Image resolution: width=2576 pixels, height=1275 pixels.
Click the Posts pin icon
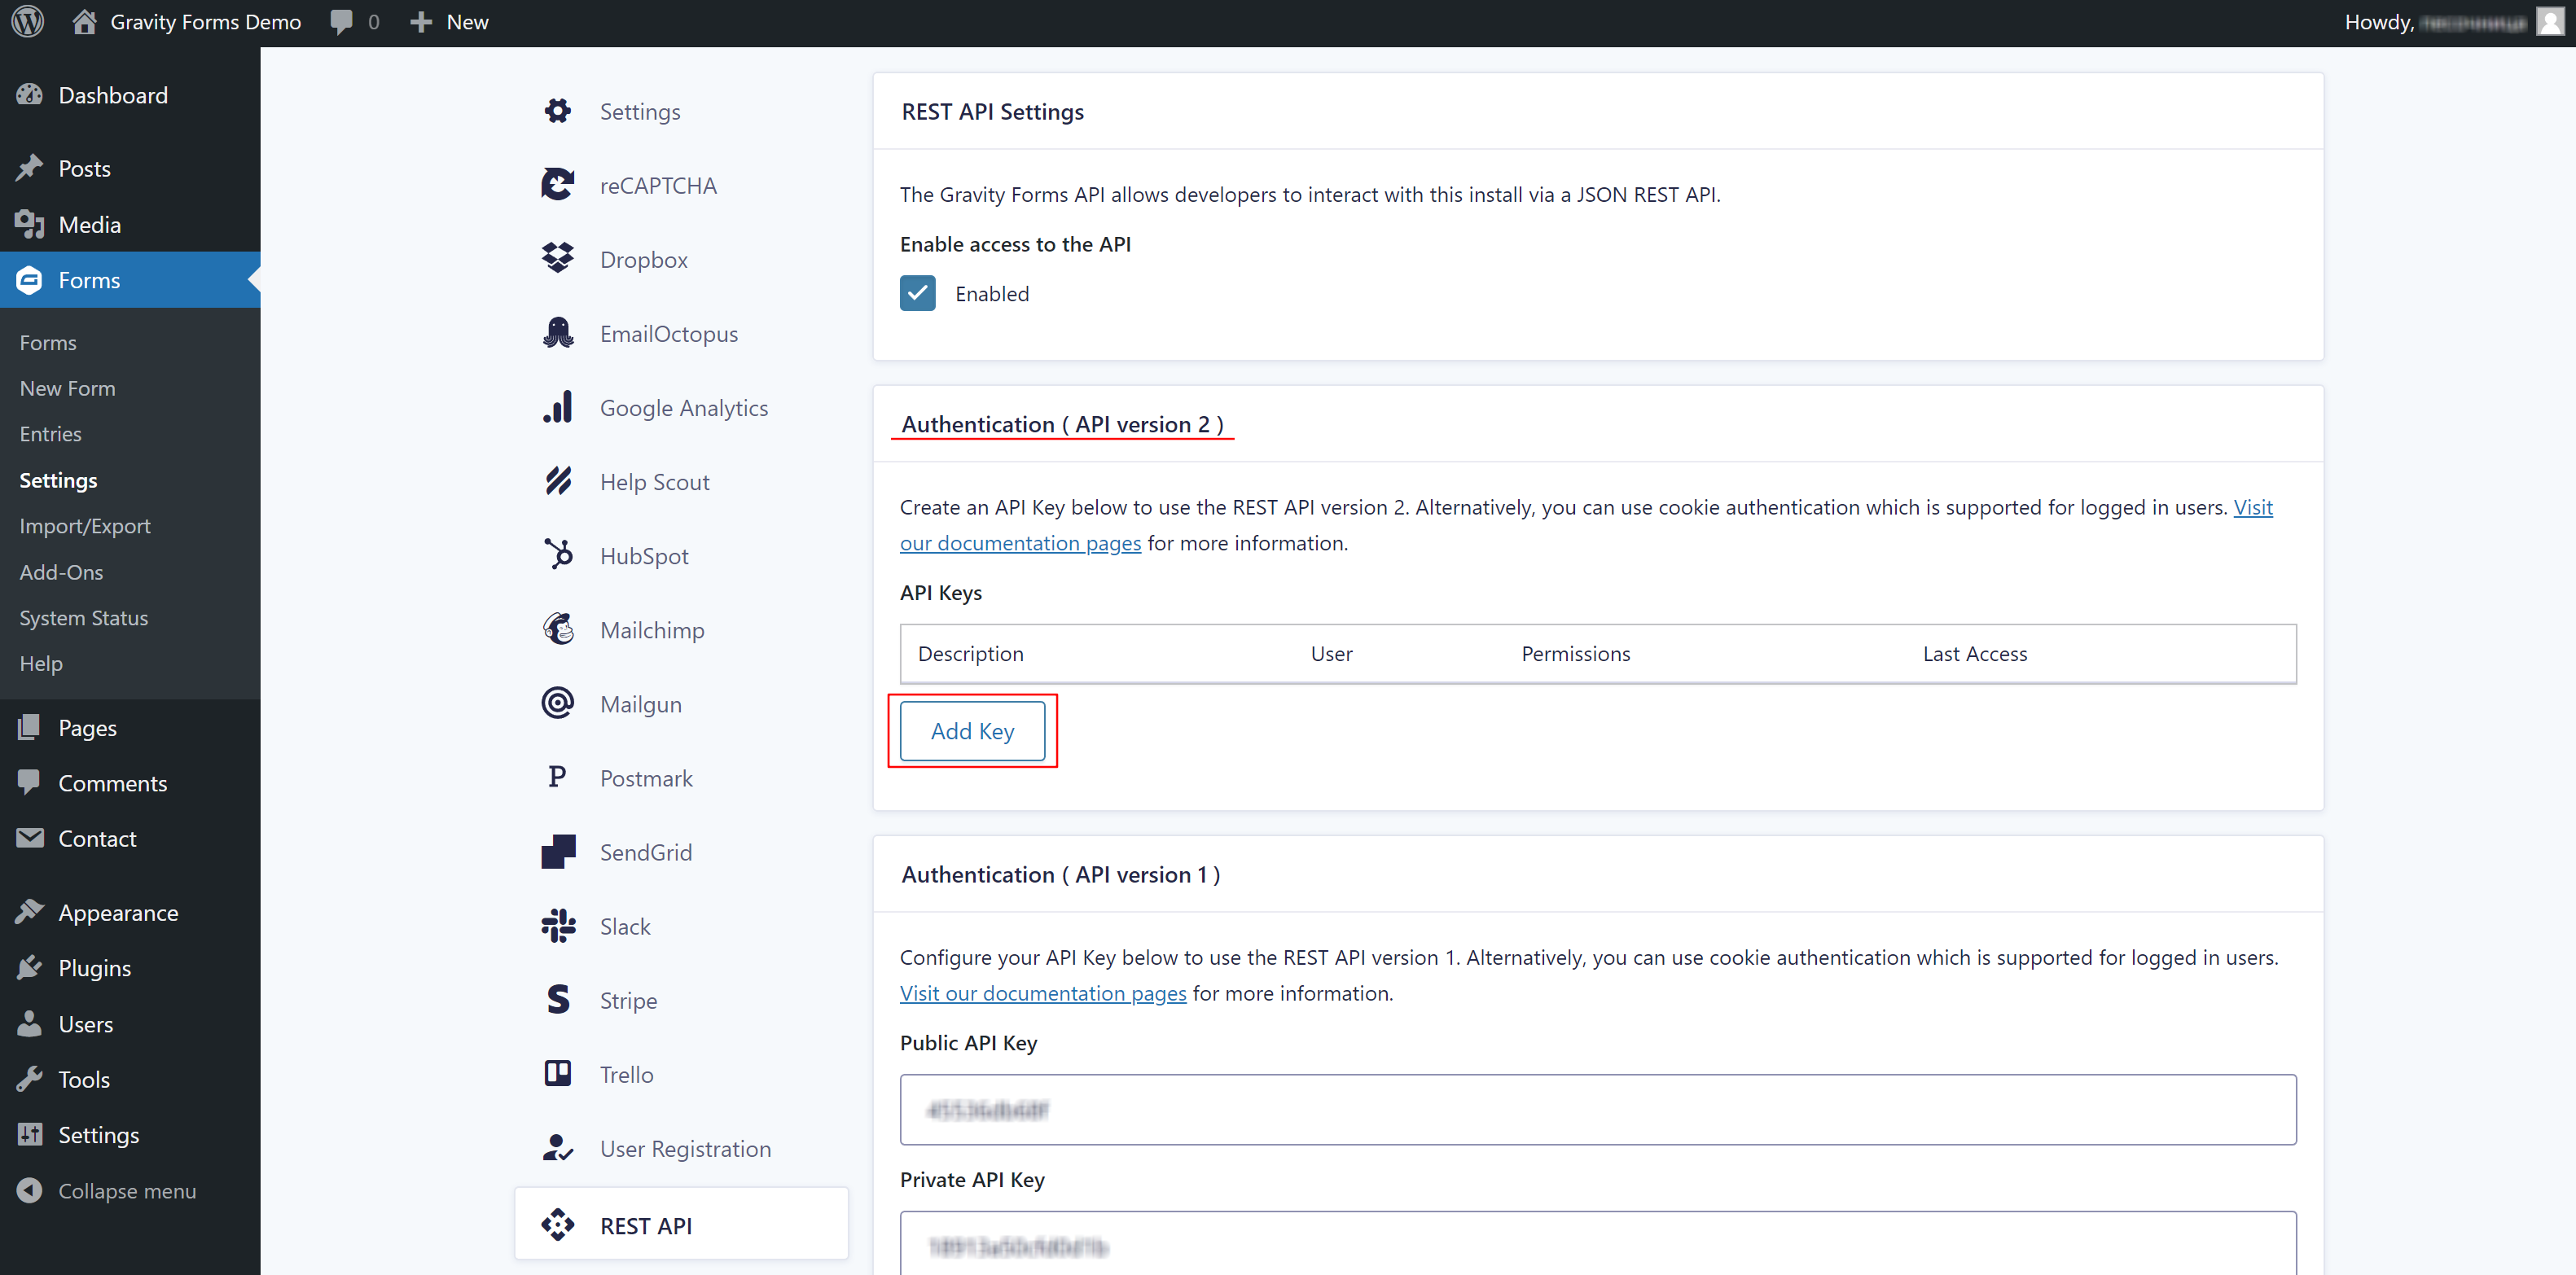pos(30,168)
